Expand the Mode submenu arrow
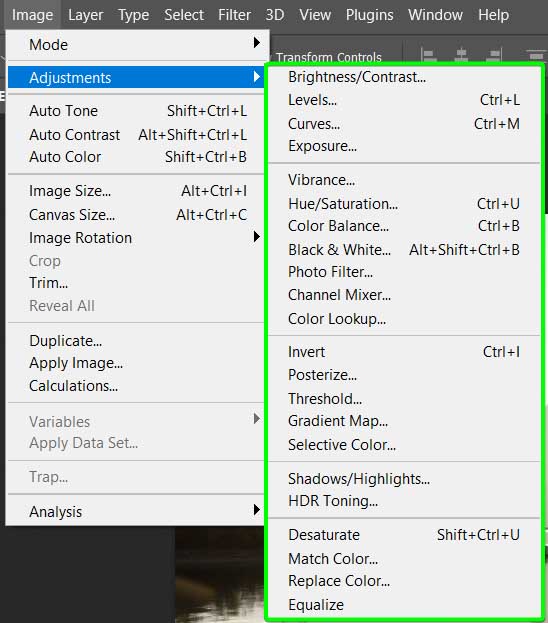 click(257, 43)
